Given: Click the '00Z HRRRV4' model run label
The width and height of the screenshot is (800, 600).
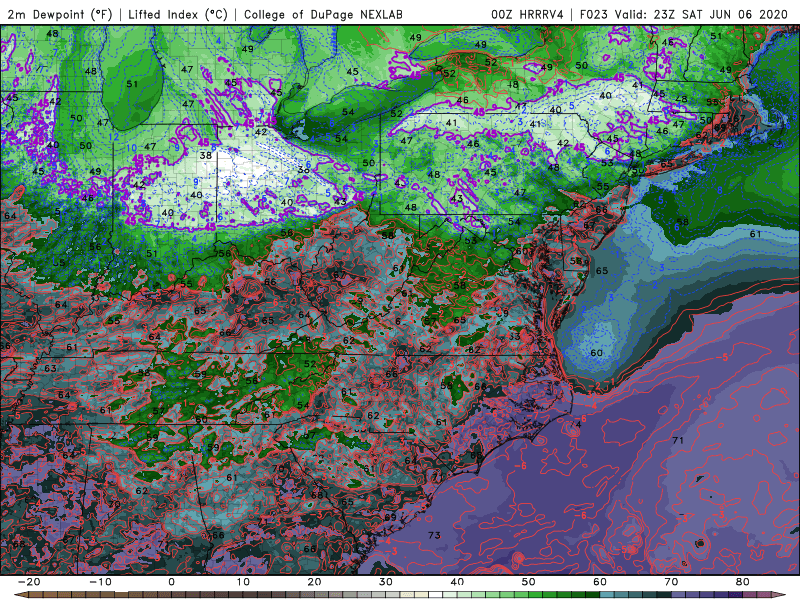Looking at the screenshot, I should [527, 14].
